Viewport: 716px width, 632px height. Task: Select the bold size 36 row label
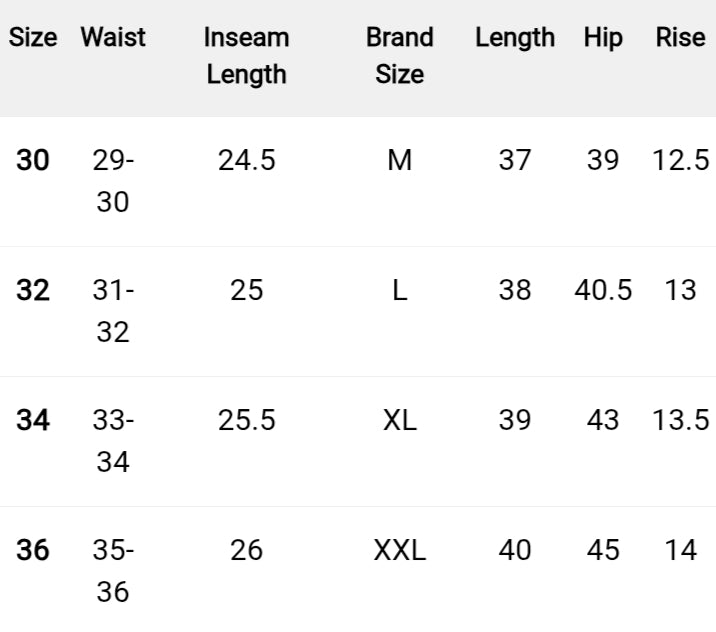pos(33,550)
